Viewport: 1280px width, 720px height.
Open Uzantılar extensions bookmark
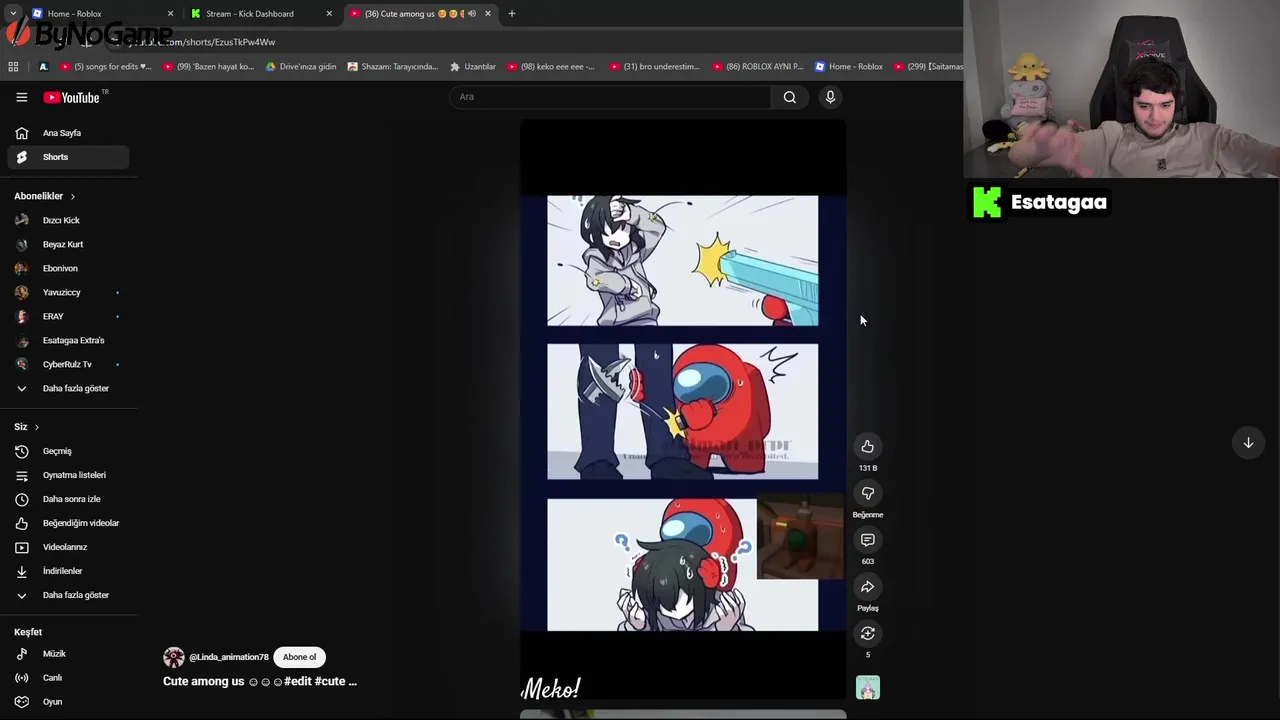pyautogui.click(x=473, y=67)
